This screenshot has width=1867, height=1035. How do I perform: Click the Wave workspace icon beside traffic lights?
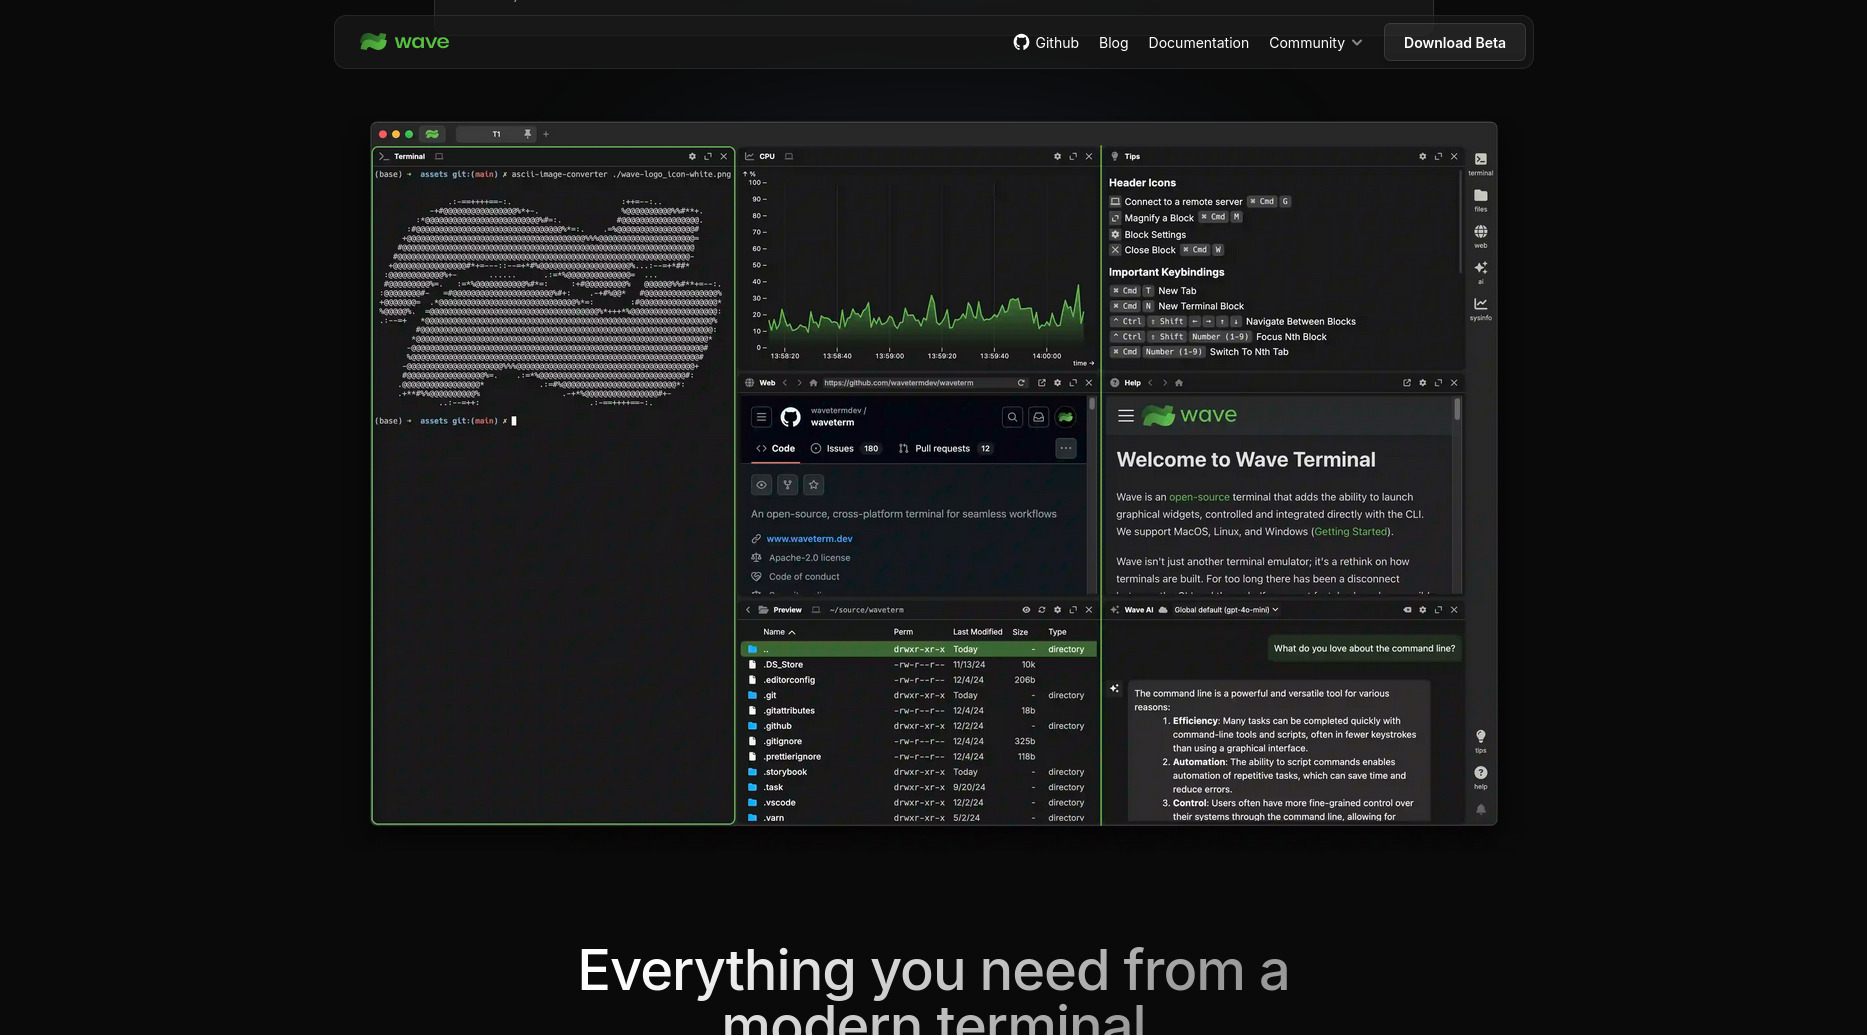(432, 134)
